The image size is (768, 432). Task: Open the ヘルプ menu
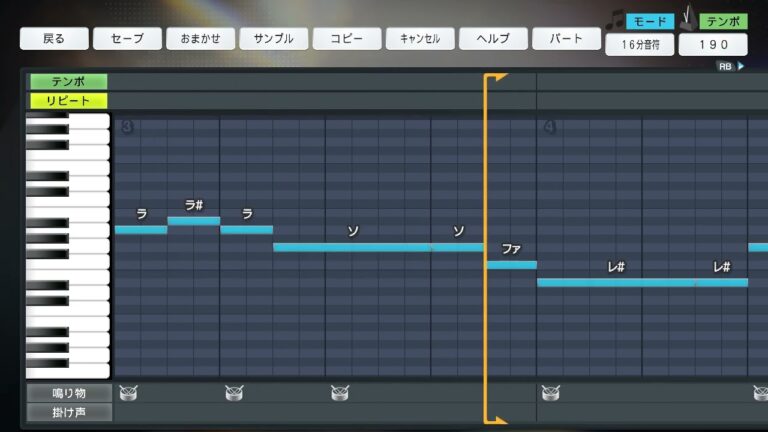(492, 39)
